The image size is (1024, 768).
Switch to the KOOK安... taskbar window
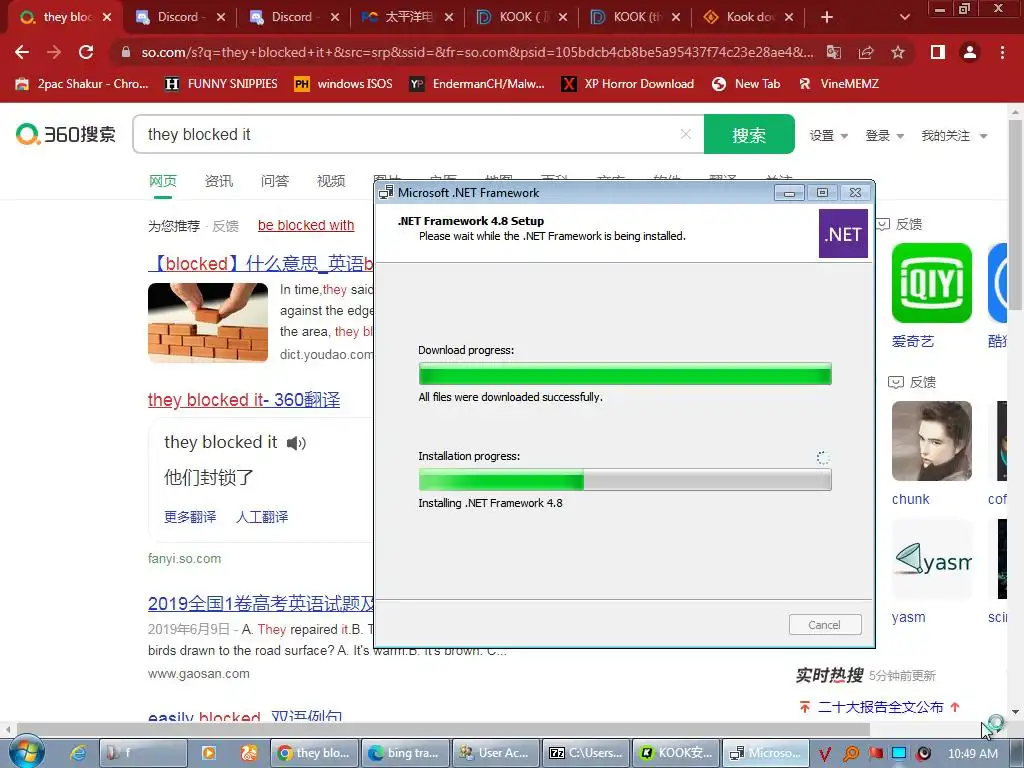(676, 753)
